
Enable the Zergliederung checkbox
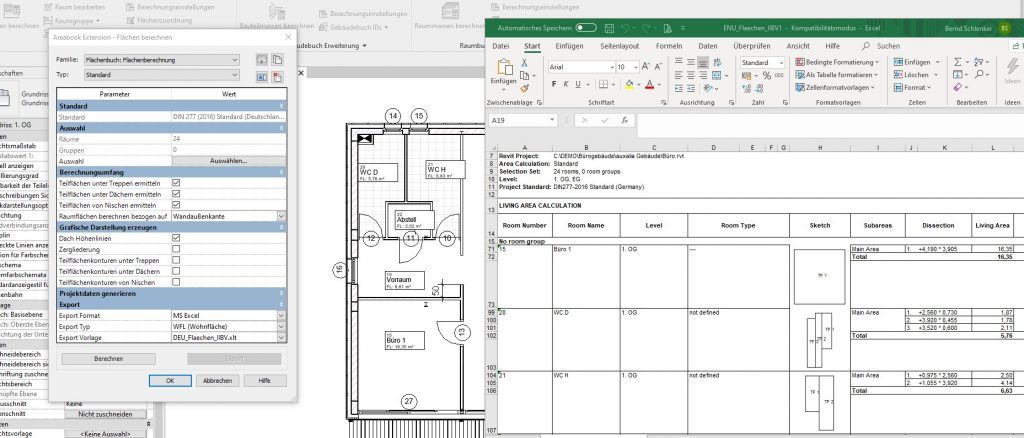176,248
